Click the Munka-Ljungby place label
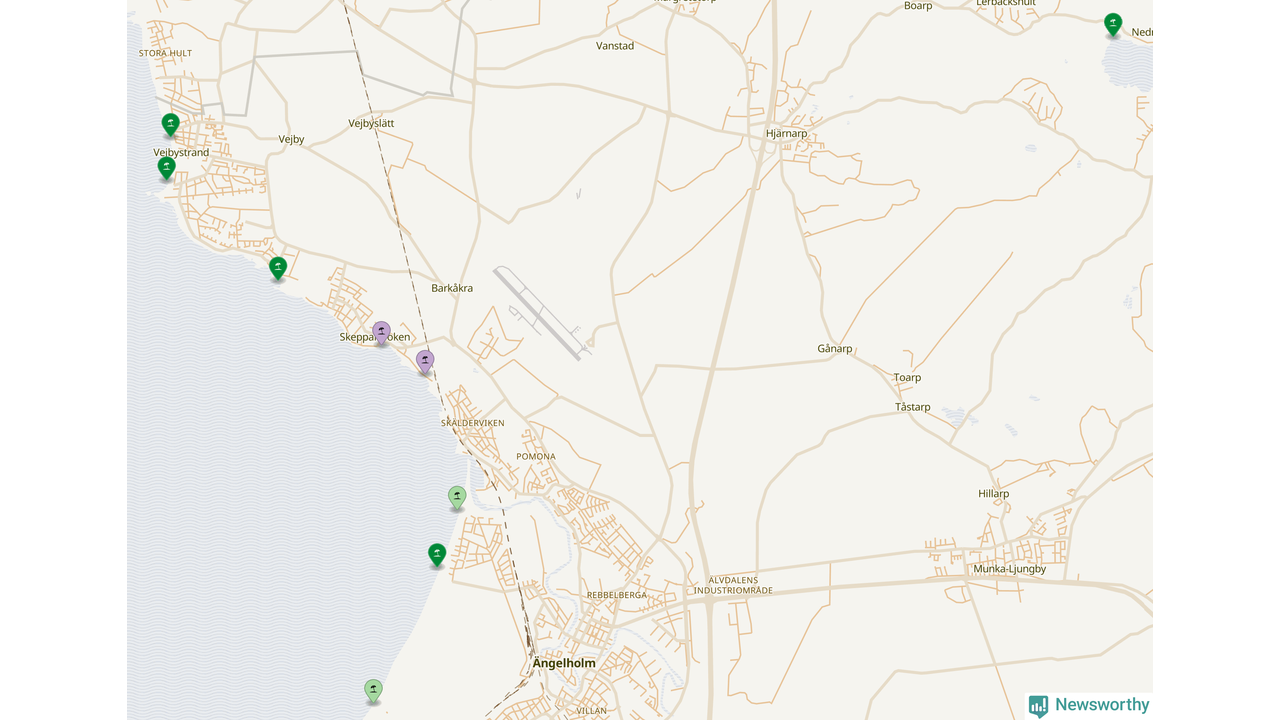This screenshot has width=1280, height=720. pyautogui.click(x=1010, y=569)
